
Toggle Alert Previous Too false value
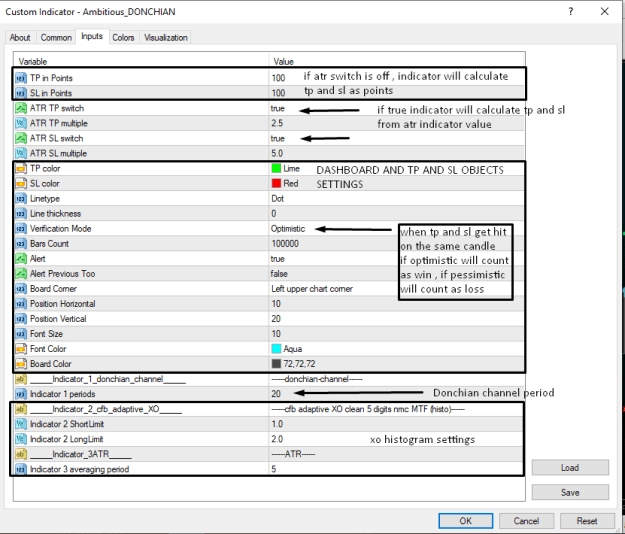coord(279,274)
